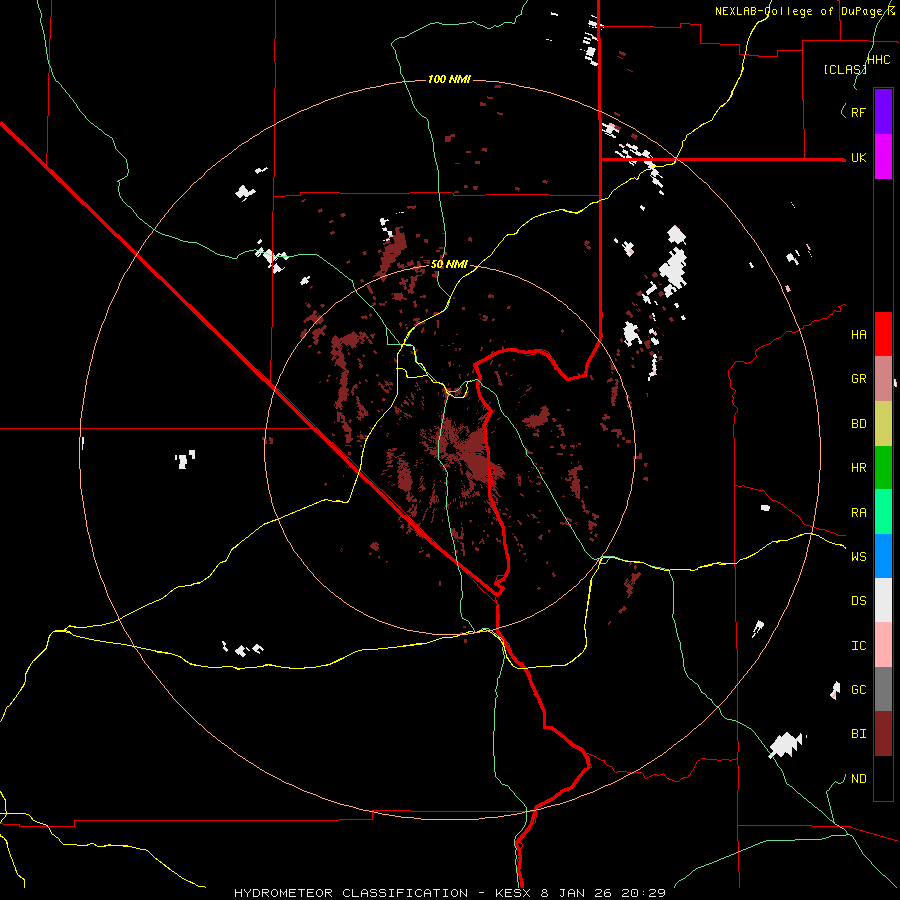Click the BI brown legend swatch
900x900 pixels.
[883, 734]
